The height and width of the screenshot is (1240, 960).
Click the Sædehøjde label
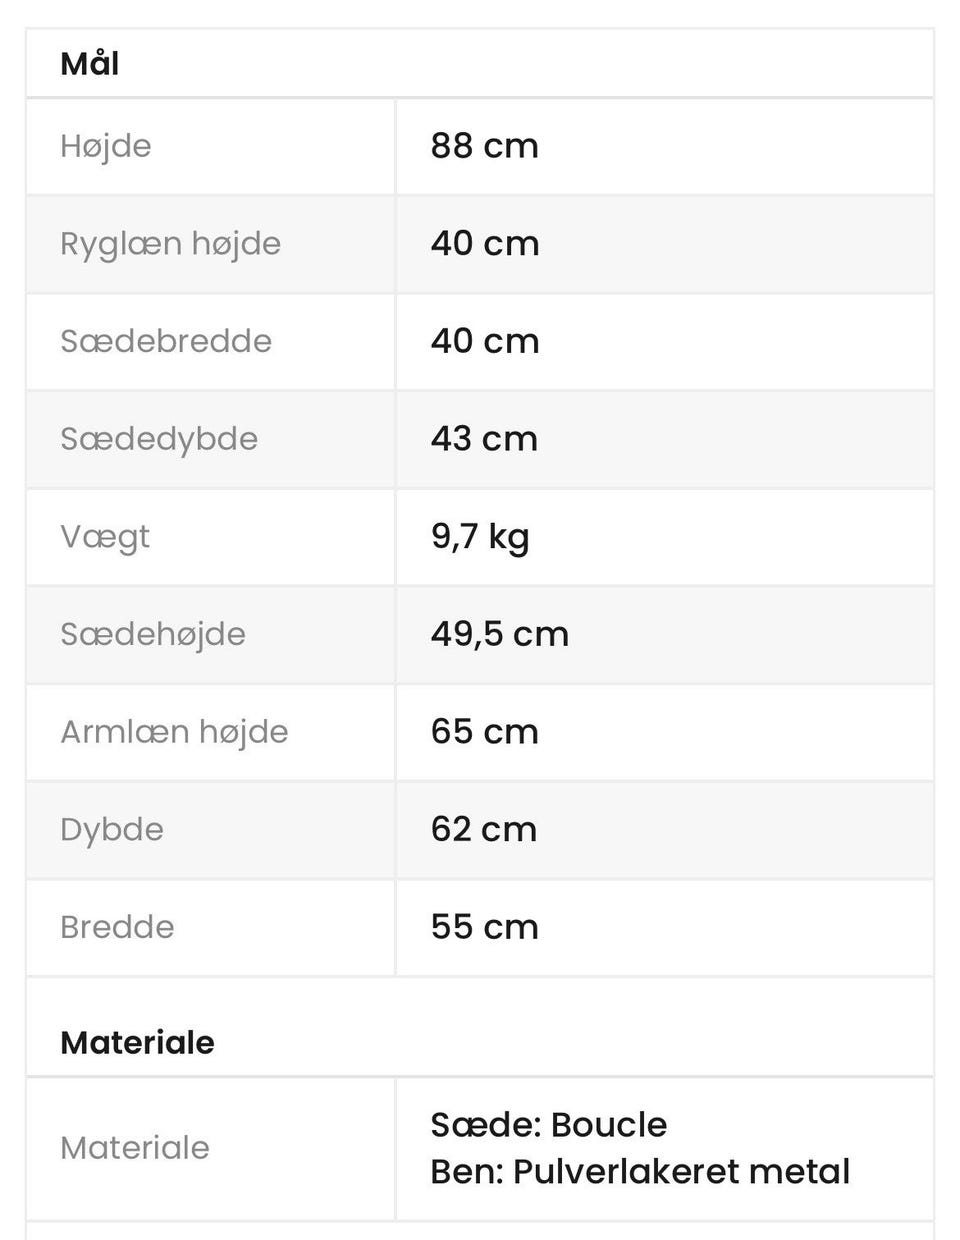(153, 634)
